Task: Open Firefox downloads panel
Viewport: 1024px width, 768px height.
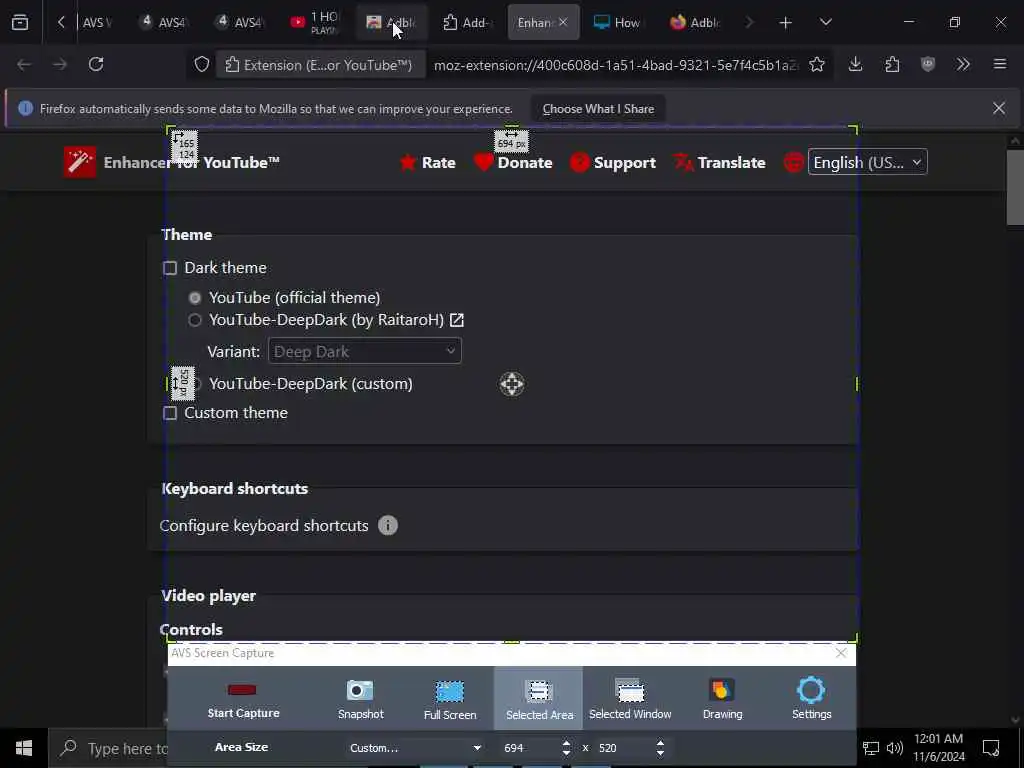Action: click(855, 64)
